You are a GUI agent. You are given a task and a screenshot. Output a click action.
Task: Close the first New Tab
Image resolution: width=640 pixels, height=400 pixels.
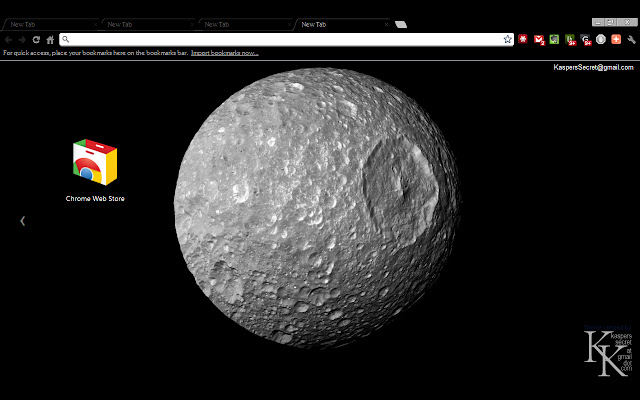coord(95,24)
